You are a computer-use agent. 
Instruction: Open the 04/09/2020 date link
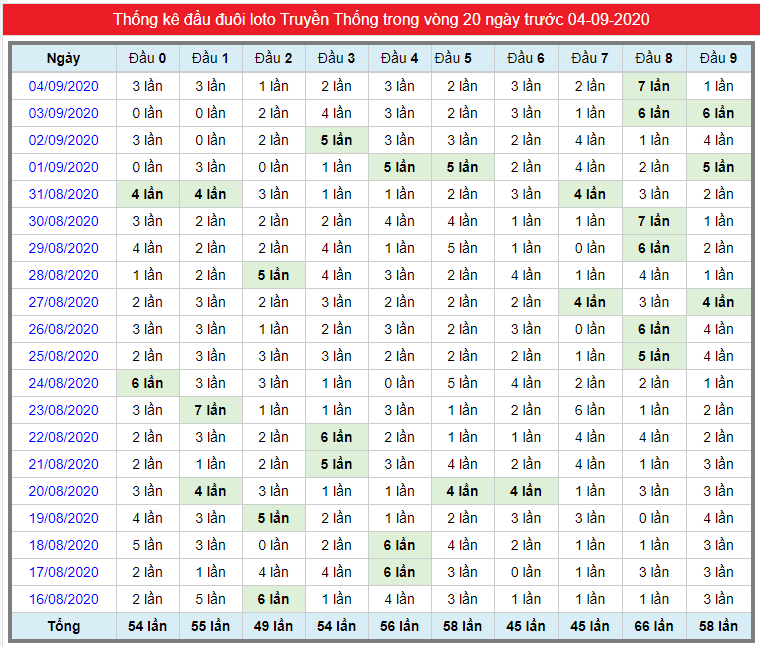[63, 86]
